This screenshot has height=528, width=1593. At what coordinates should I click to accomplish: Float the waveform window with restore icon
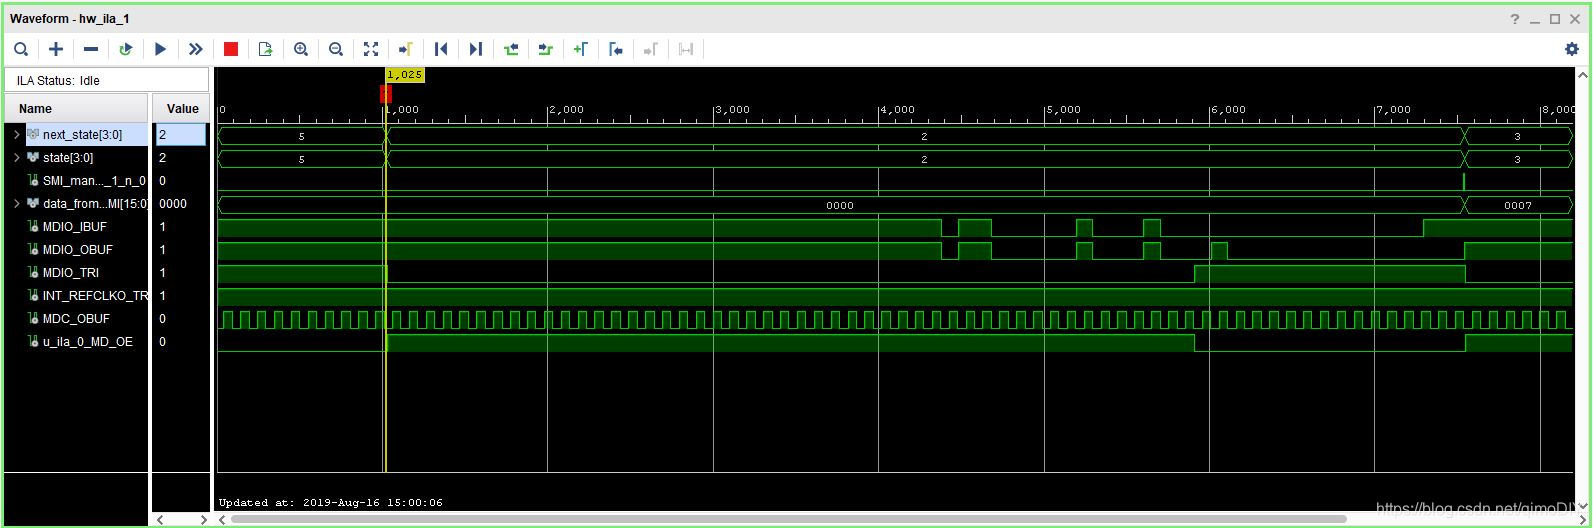[1555, 19]
